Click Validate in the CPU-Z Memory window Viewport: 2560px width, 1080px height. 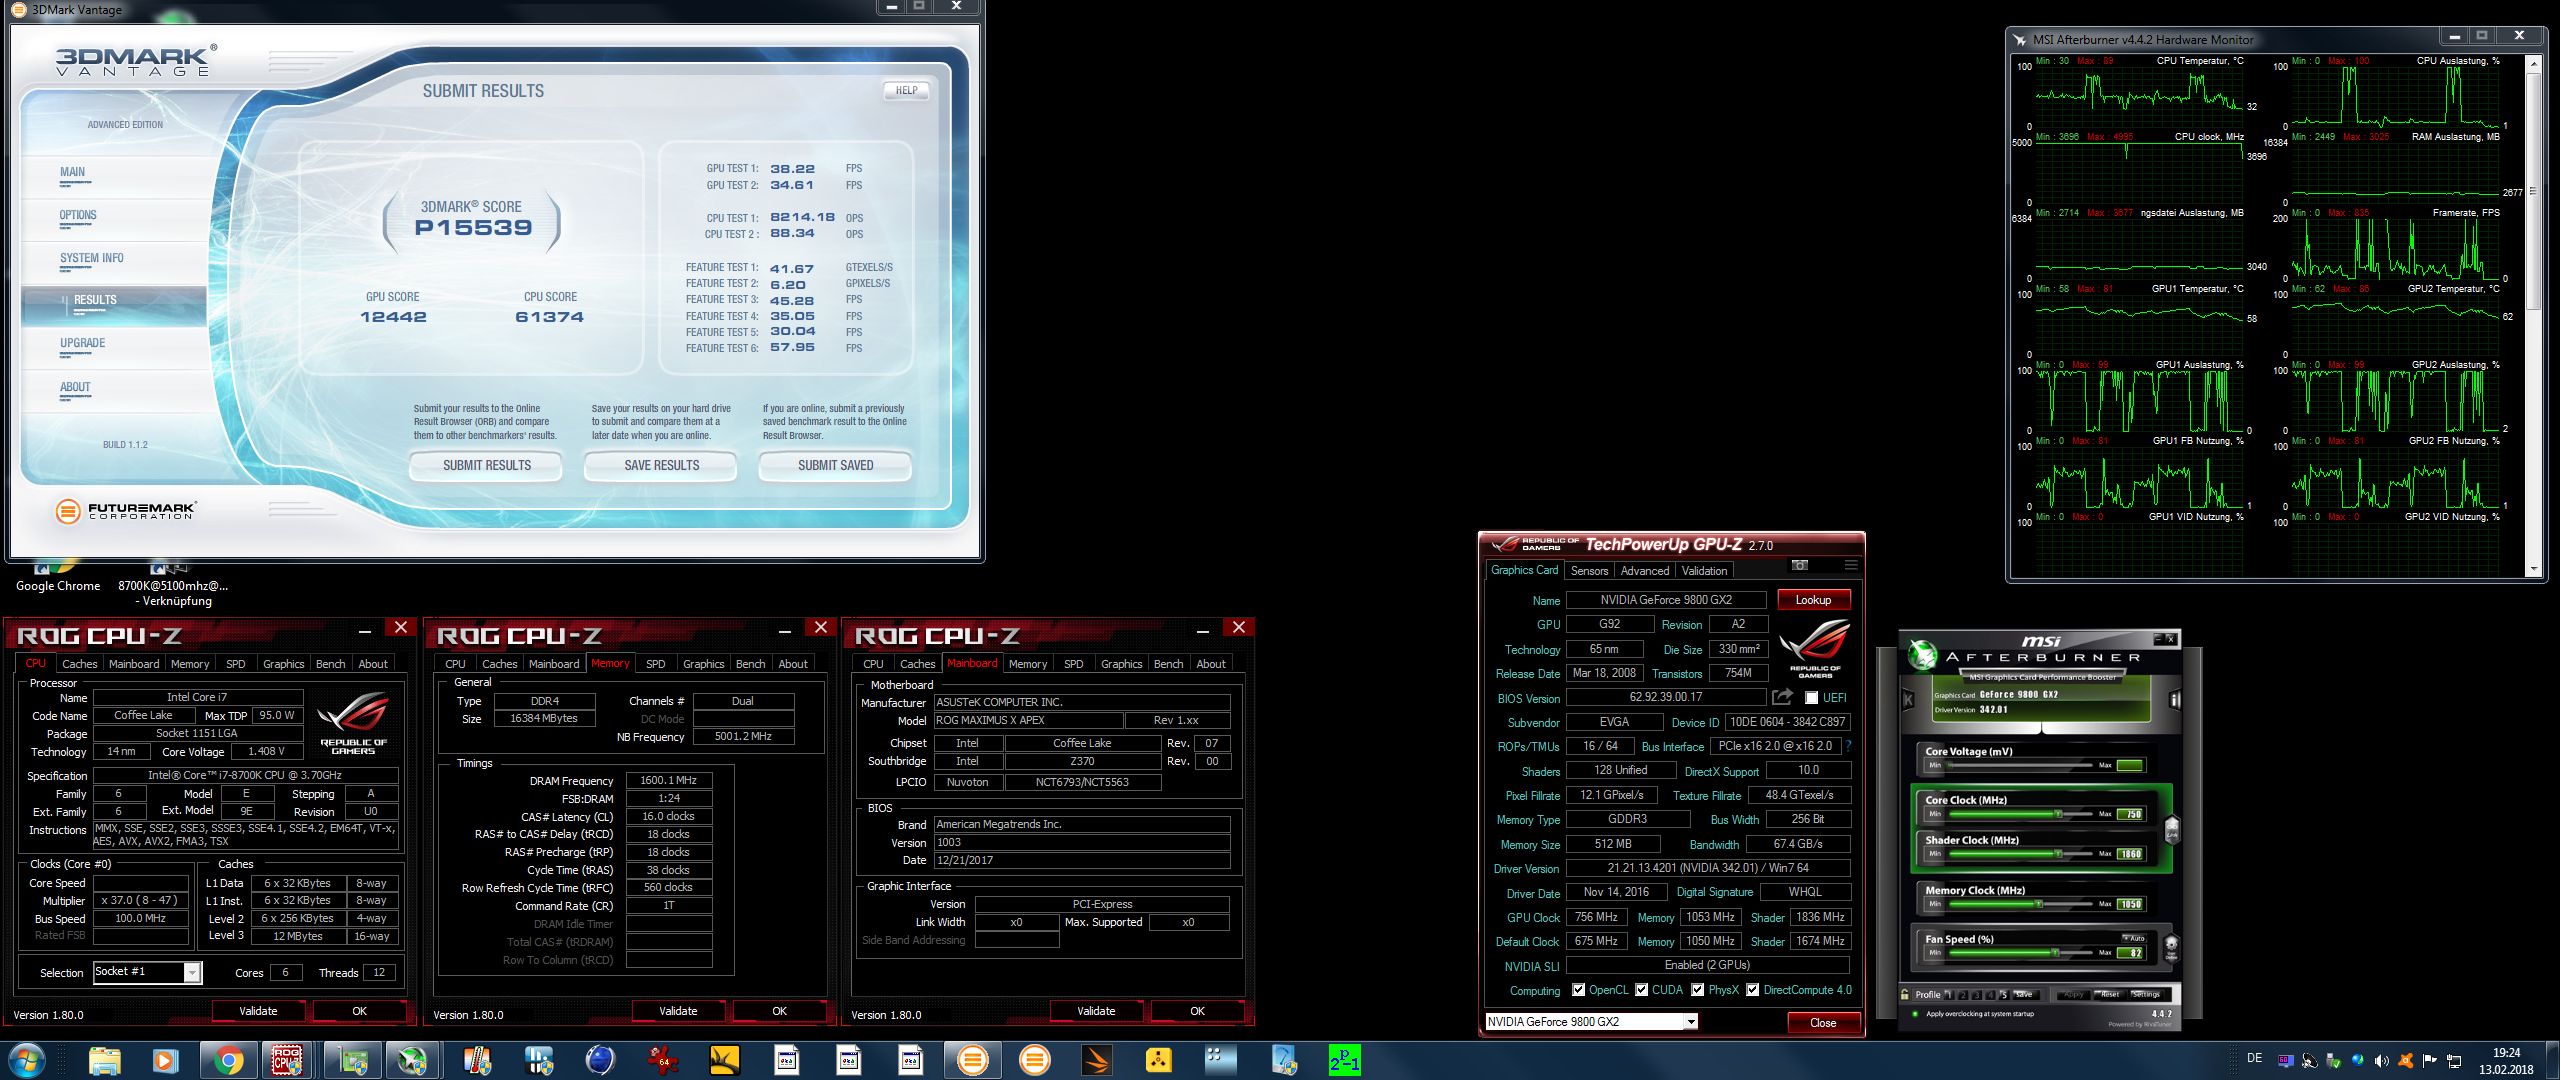tap(678, 1011)
